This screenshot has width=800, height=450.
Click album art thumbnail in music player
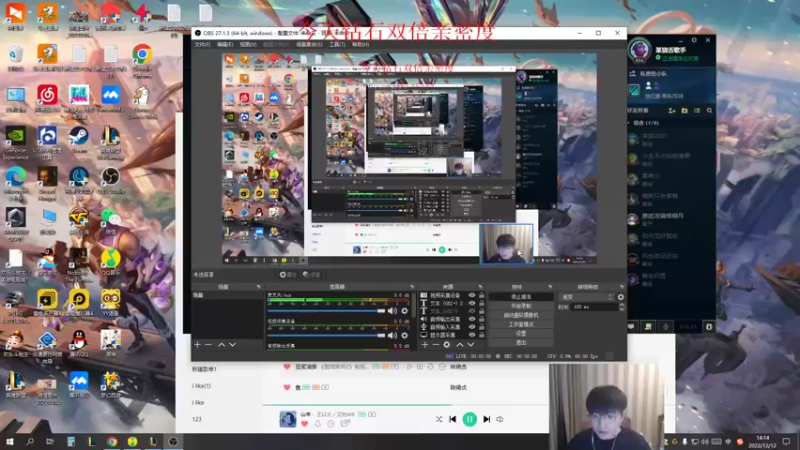(x=288, y=419)
